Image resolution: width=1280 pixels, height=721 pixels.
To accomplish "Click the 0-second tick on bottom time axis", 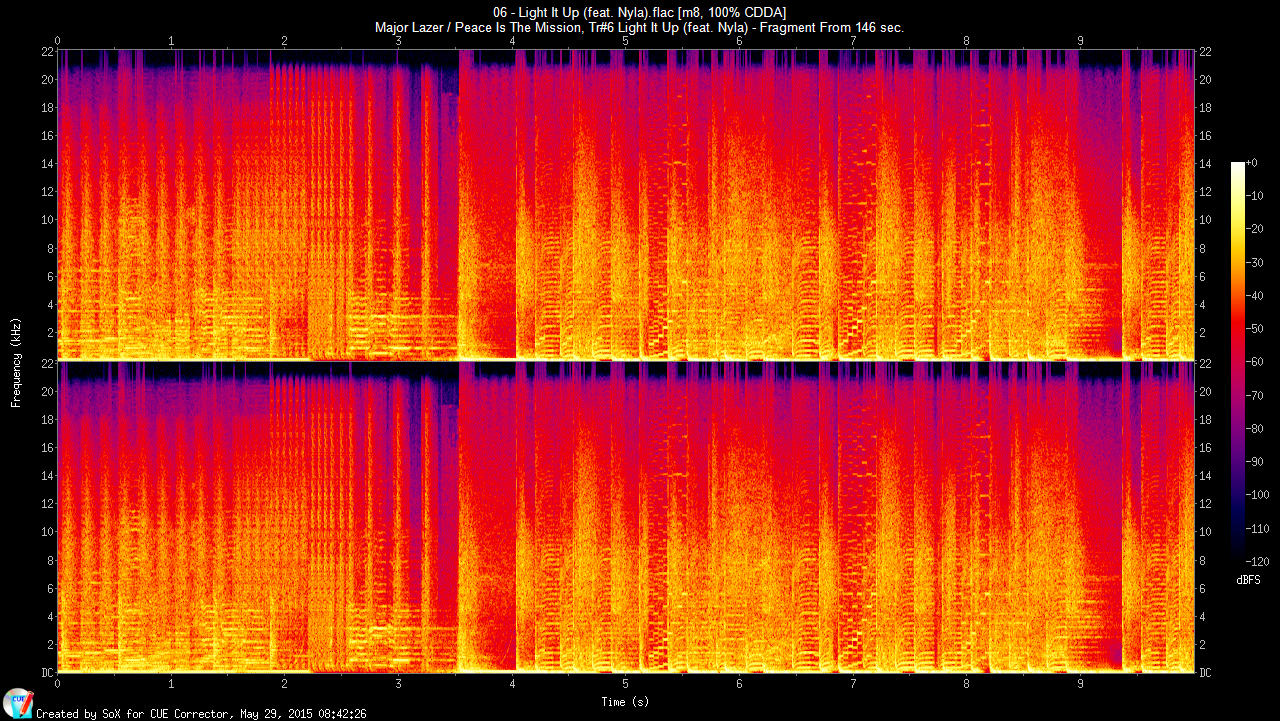I will tap(58, 684).
